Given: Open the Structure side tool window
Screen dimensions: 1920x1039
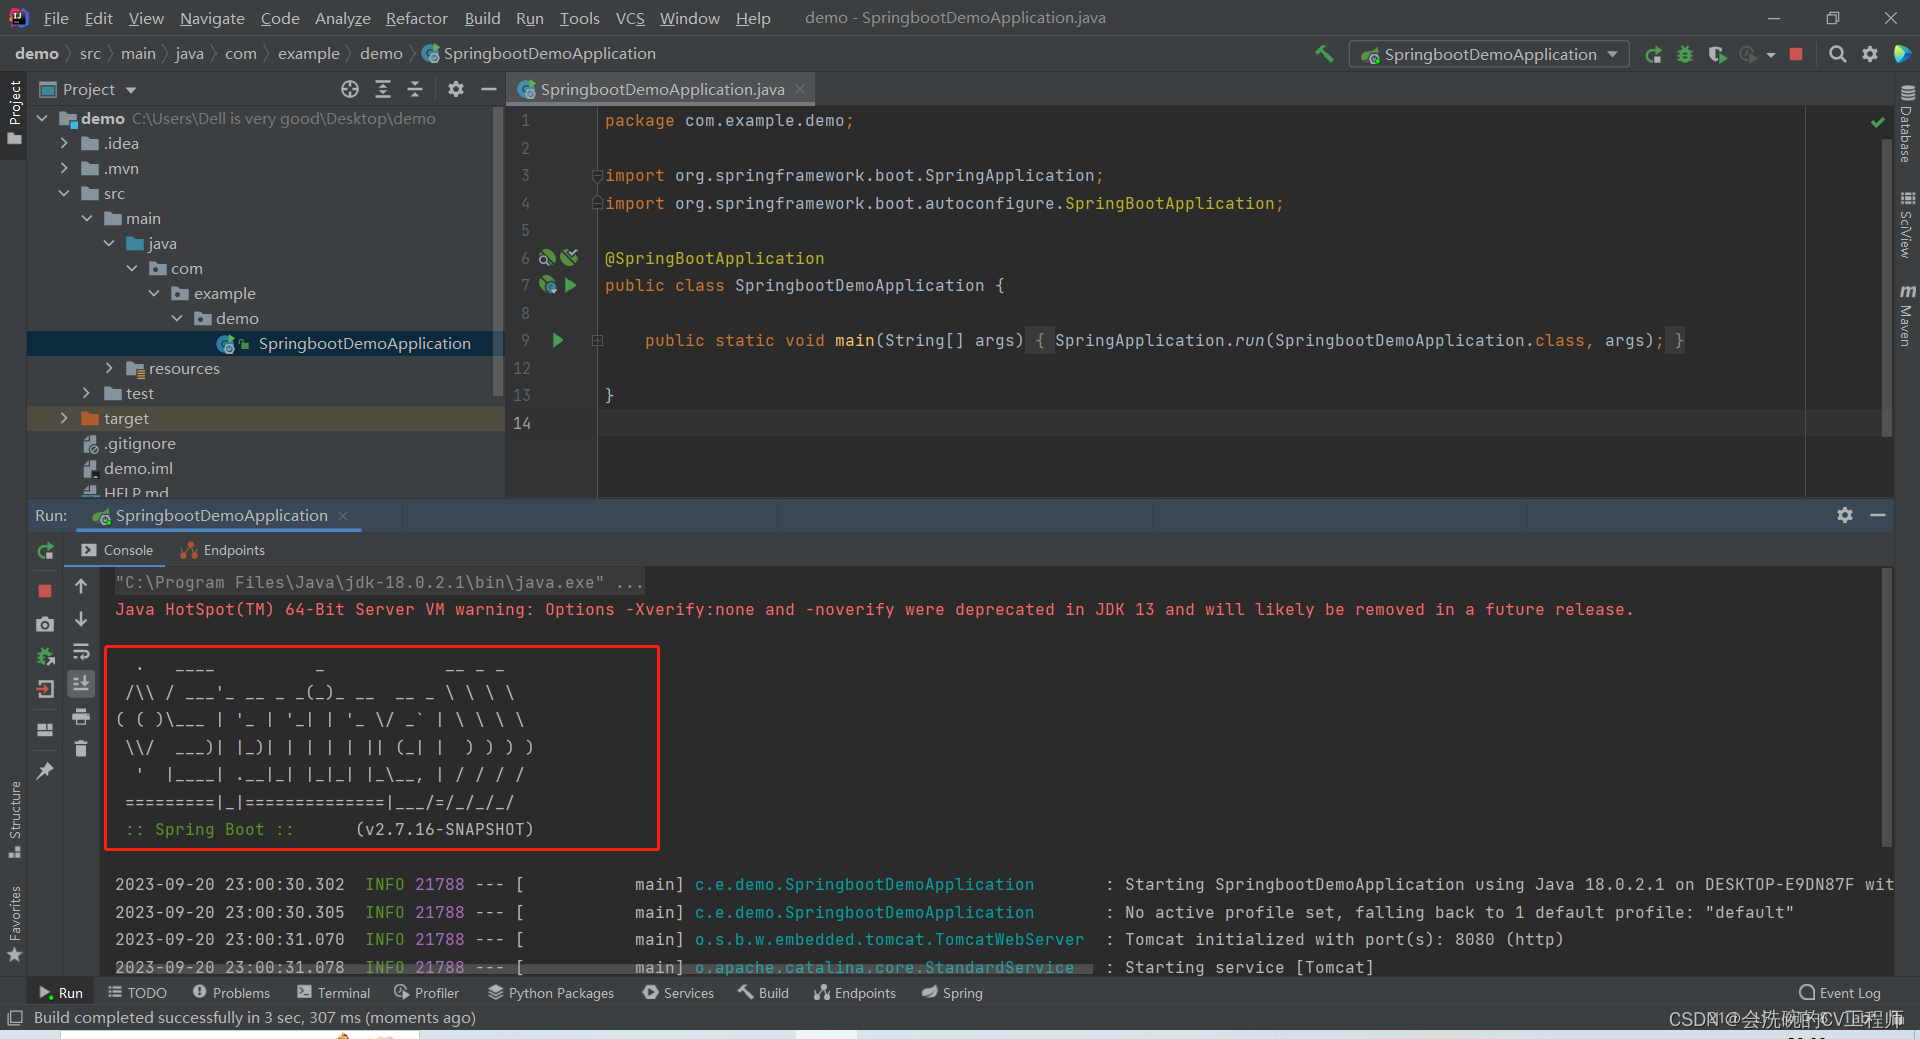Looking at the screenshot, I should tap(14, 820).
